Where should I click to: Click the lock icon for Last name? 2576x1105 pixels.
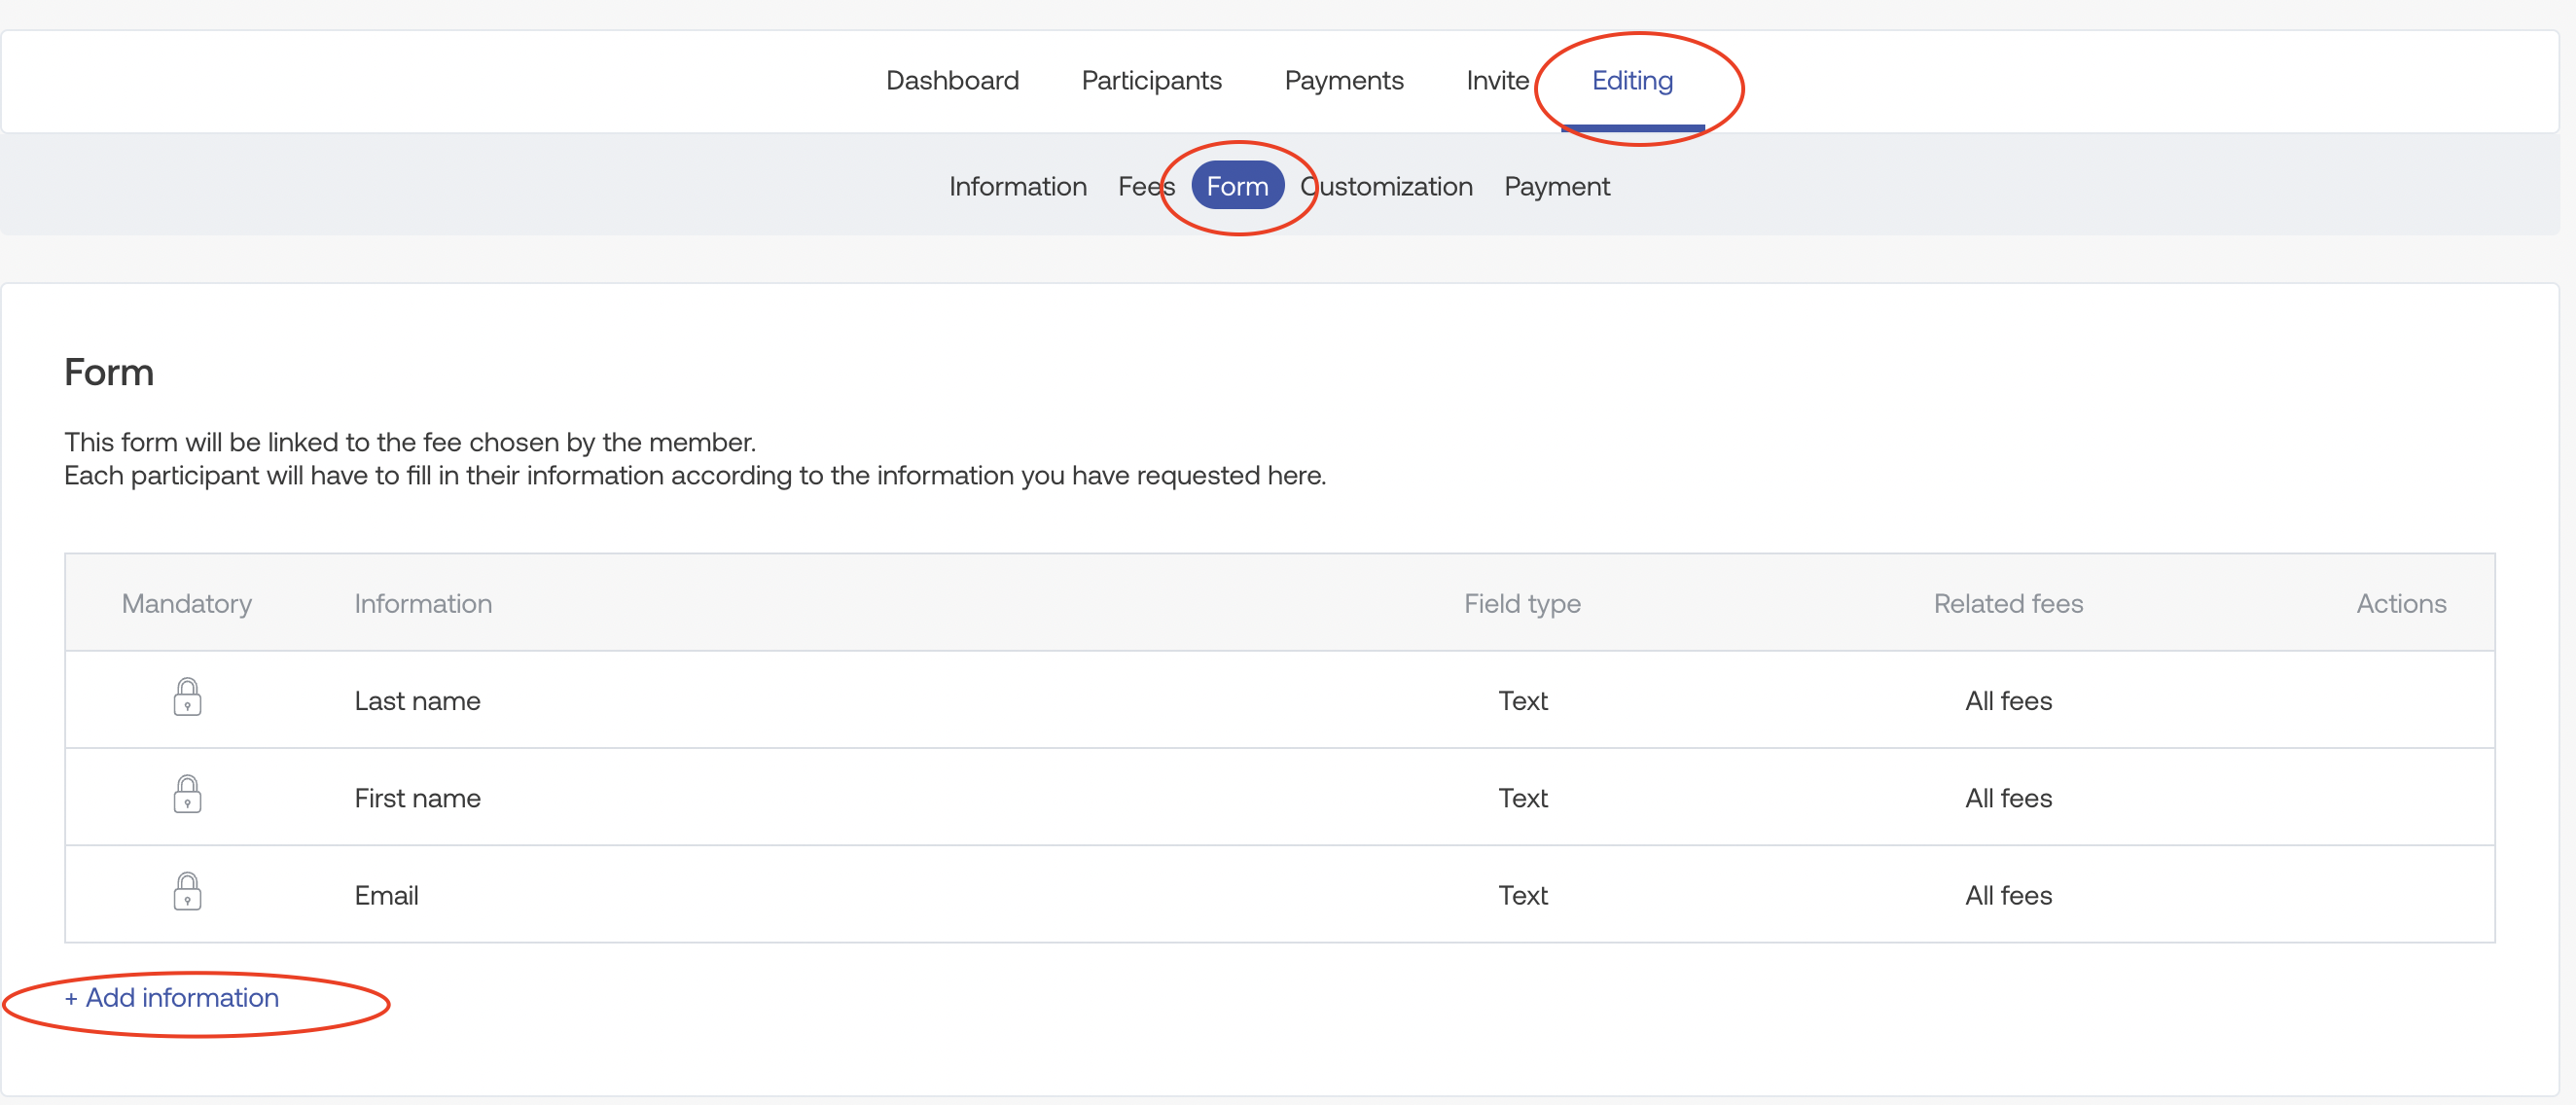coord(187,698)
